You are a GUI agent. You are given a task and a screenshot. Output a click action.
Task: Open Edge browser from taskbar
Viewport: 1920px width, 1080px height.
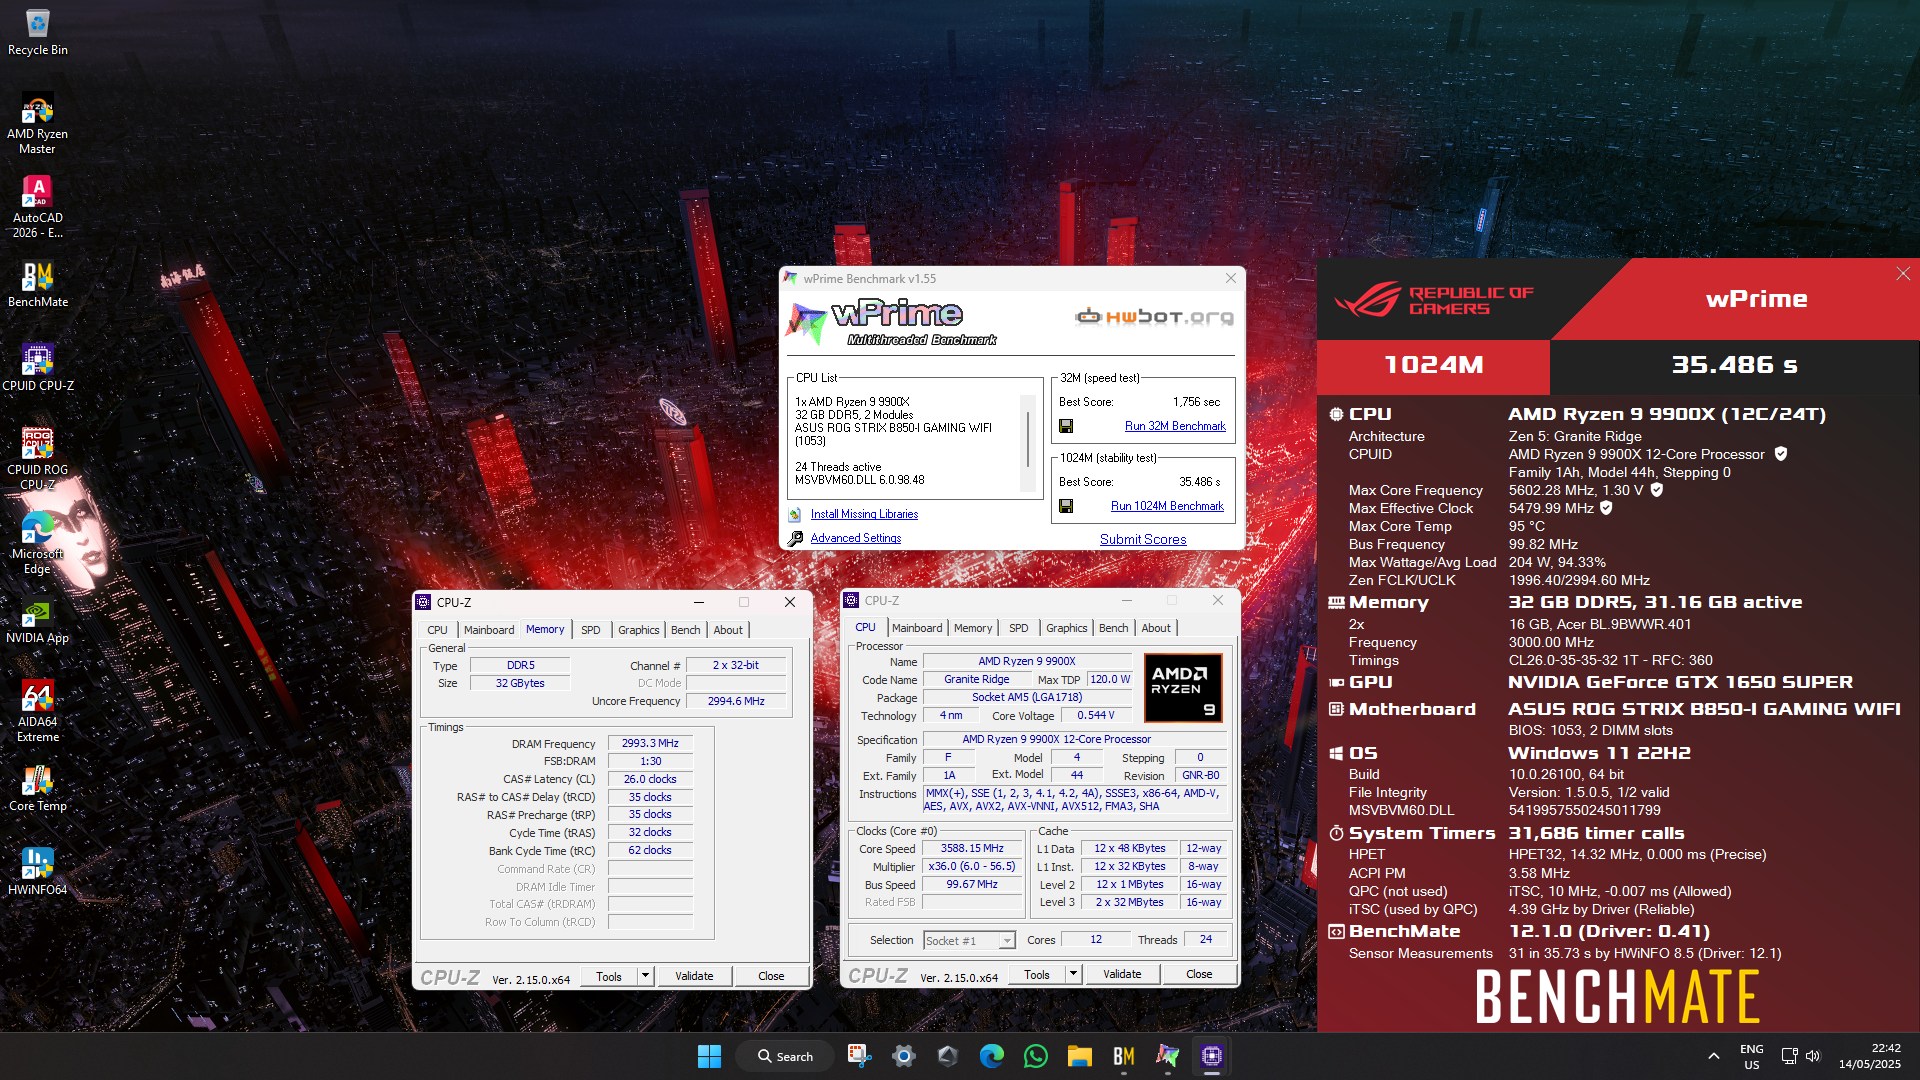point(991,1056)
